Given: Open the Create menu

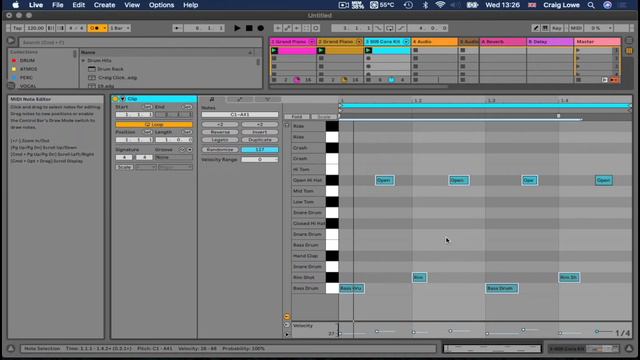Looking at the screenshot, I should pyautogui.click(x=104, y=5).
